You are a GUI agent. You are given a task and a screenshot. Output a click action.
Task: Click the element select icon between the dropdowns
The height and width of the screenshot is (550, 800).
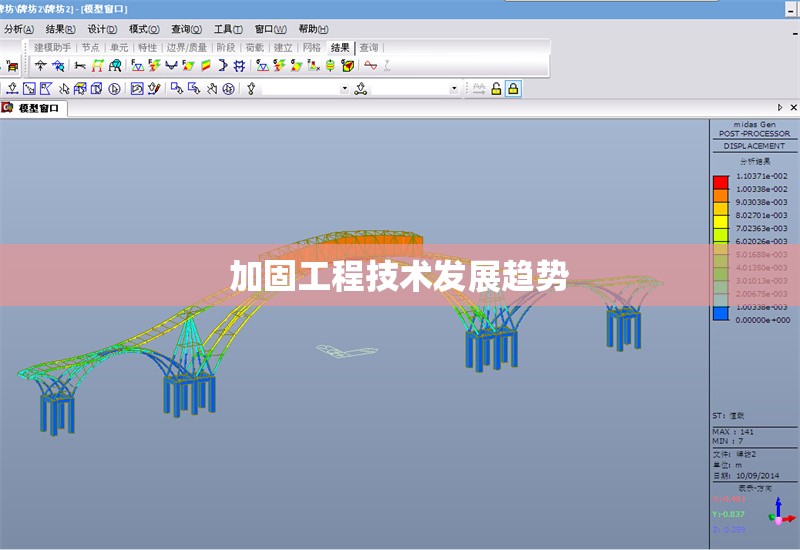pyautogui.click(x=361, y=89)
